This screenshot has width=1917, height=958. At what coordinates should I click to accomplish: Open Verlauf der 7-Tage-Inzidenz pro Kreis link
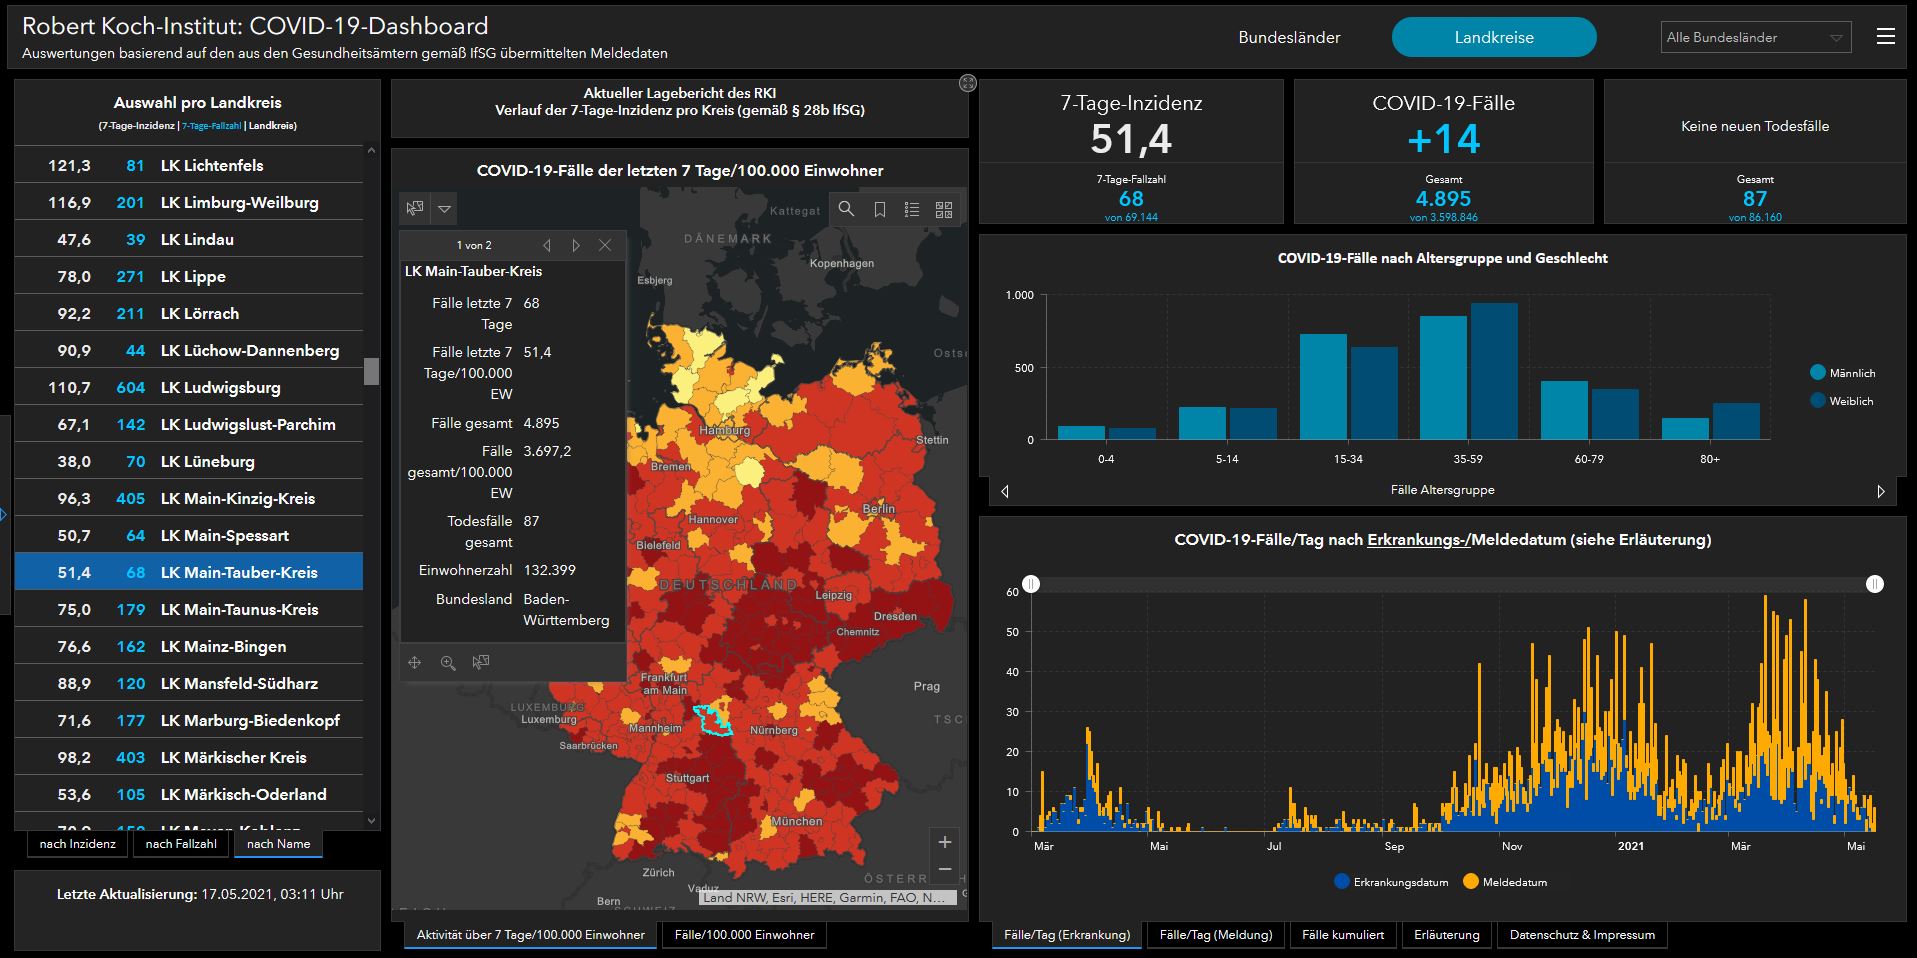point(680,110)
